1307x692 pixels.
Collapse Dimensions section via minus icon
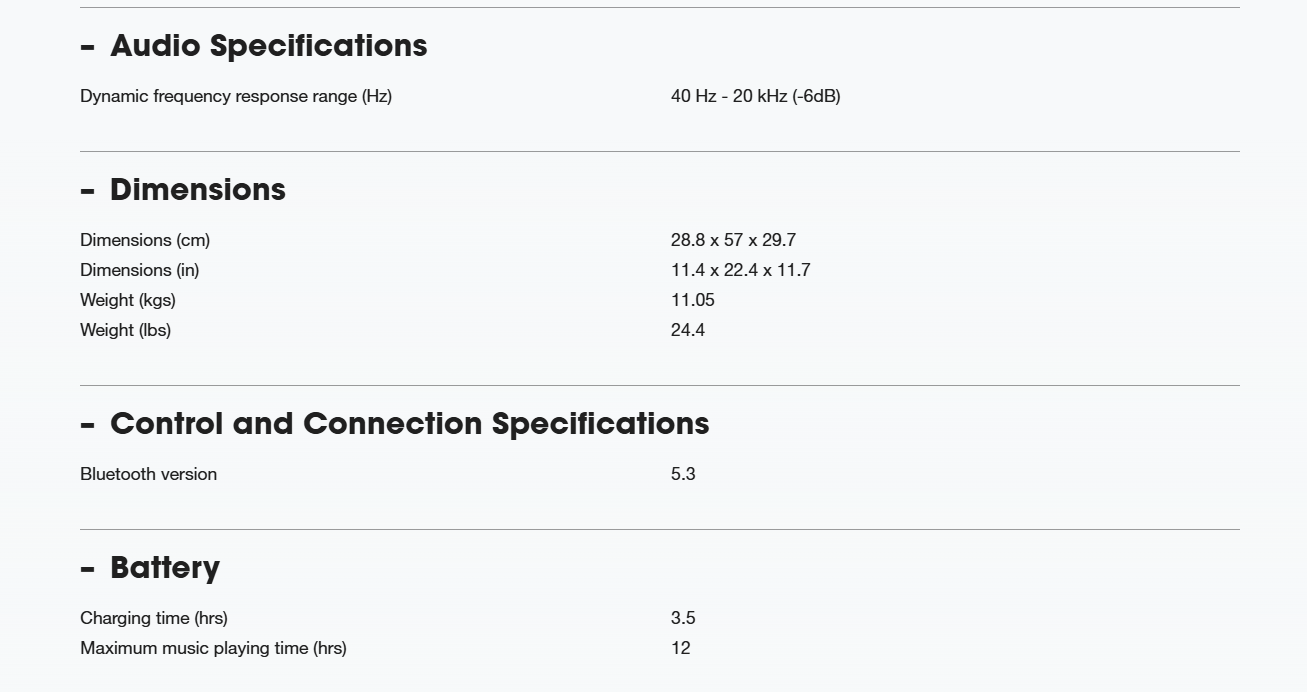pos(87,191)
